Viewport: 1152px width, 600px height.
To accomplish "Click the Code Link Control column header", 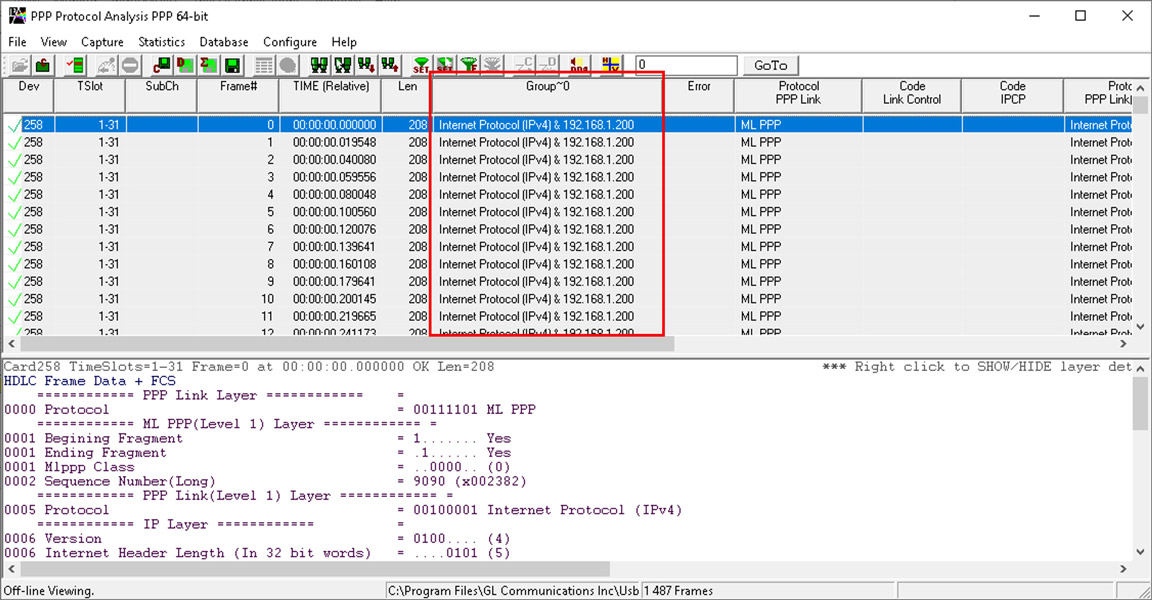I will point(912,95).
